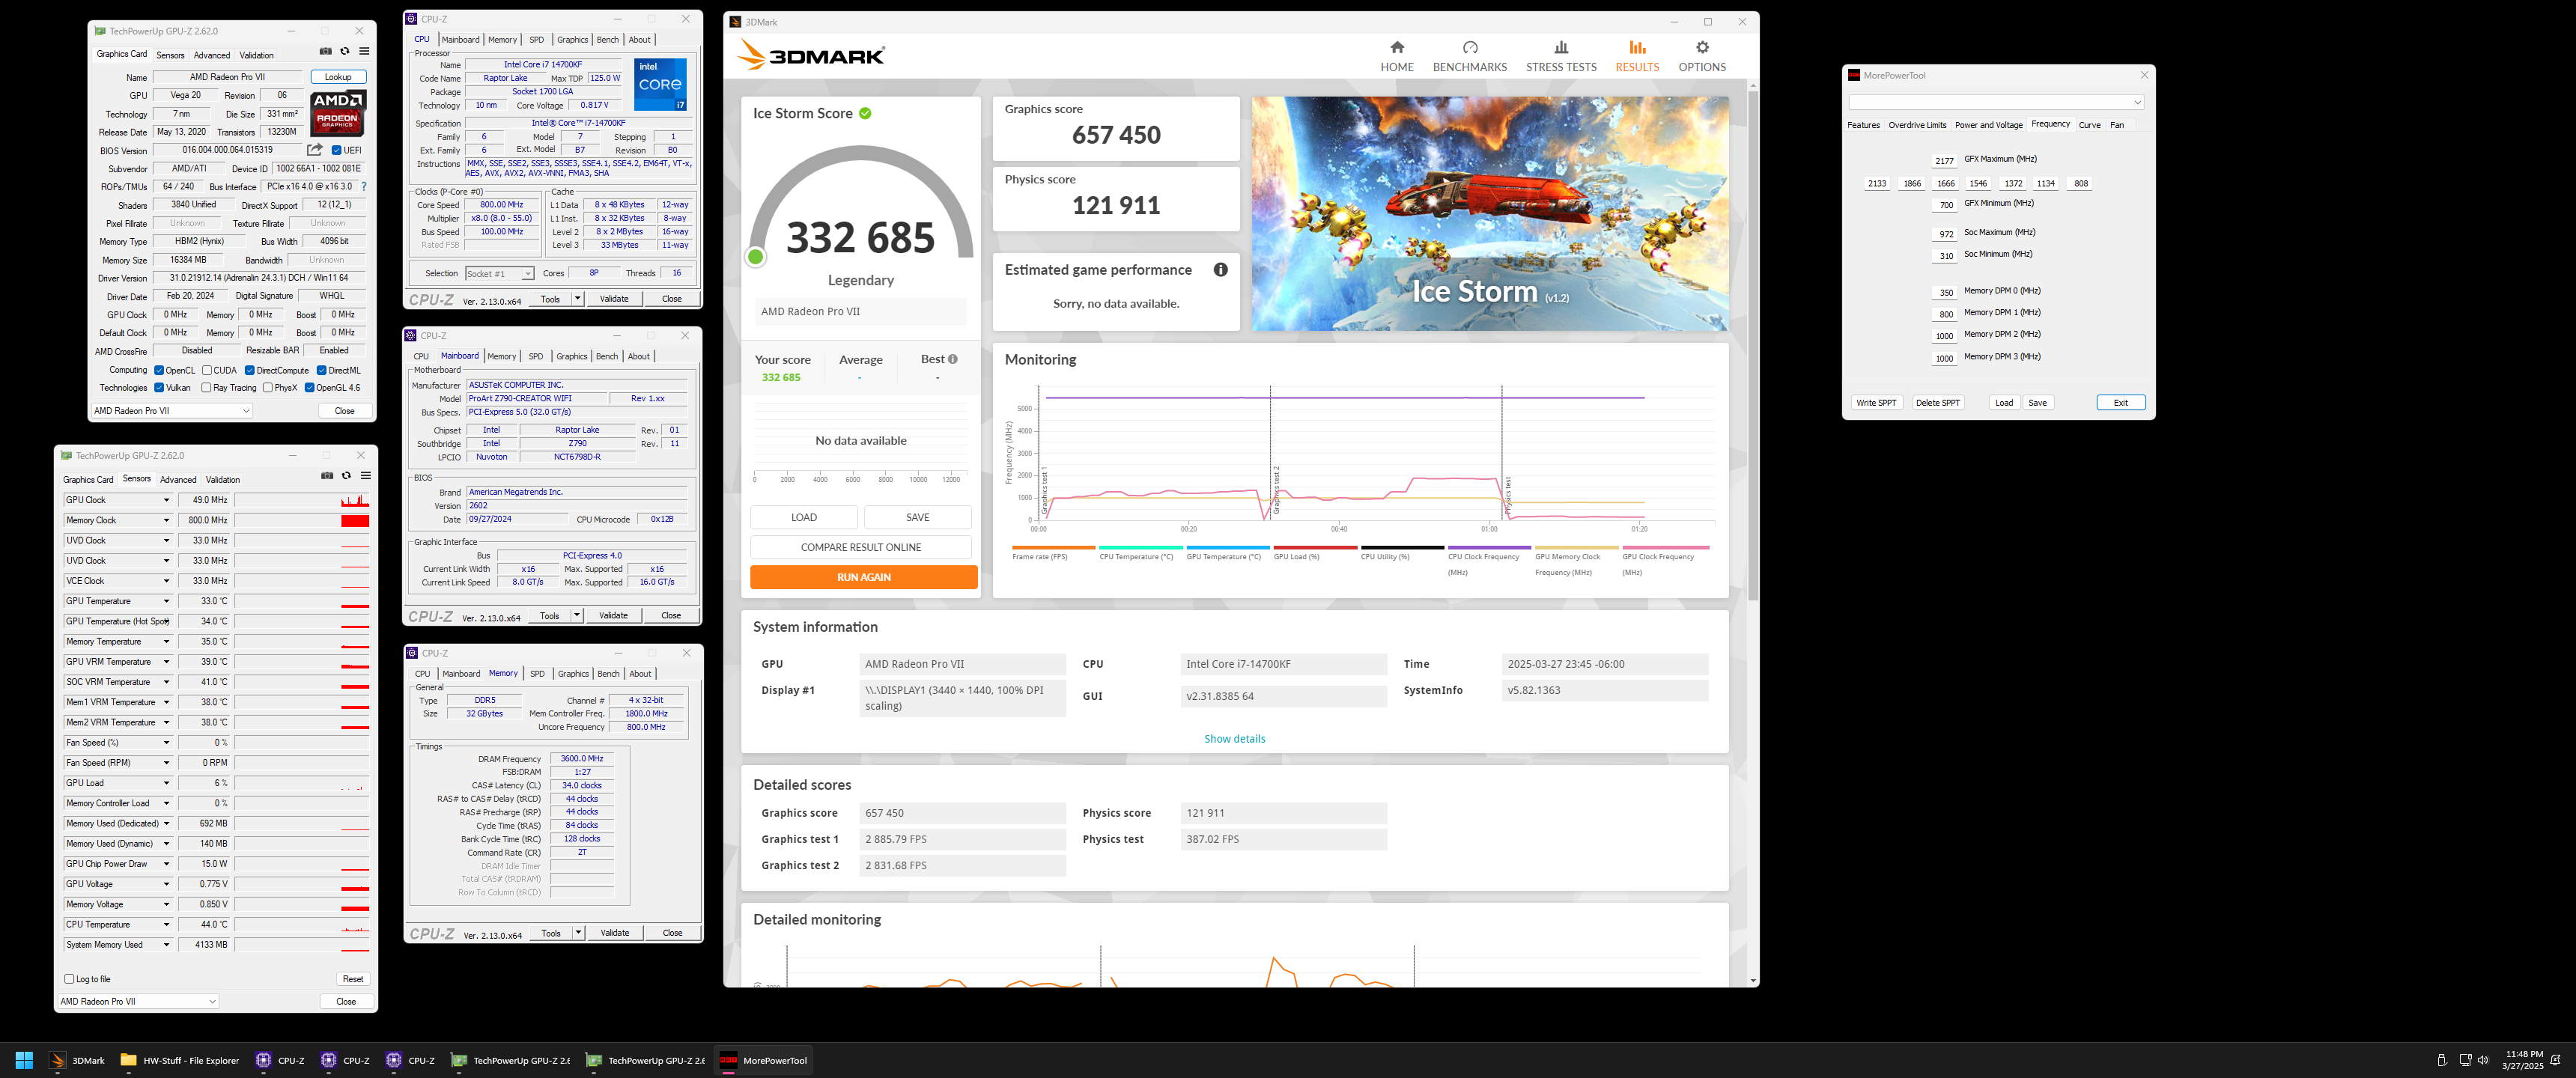Click question mark next to Bus Interface
The height and width of the screenshot is (1078, 2576).
point(363,186)
